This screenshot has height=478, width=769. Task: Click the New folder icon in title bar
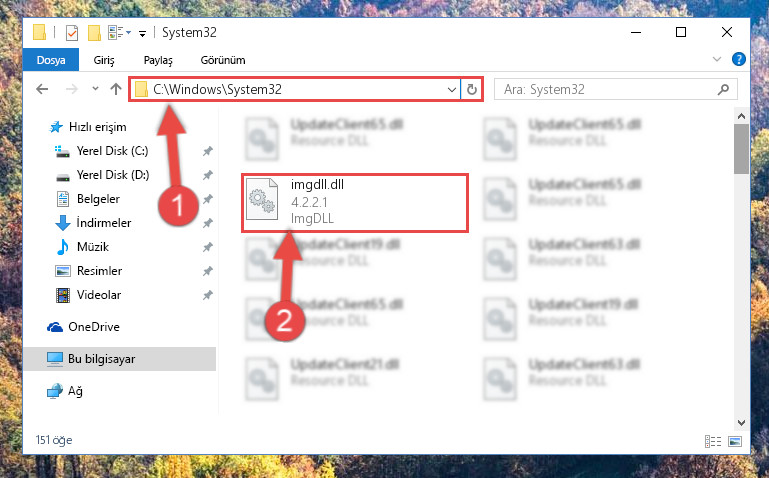point(94,33)
